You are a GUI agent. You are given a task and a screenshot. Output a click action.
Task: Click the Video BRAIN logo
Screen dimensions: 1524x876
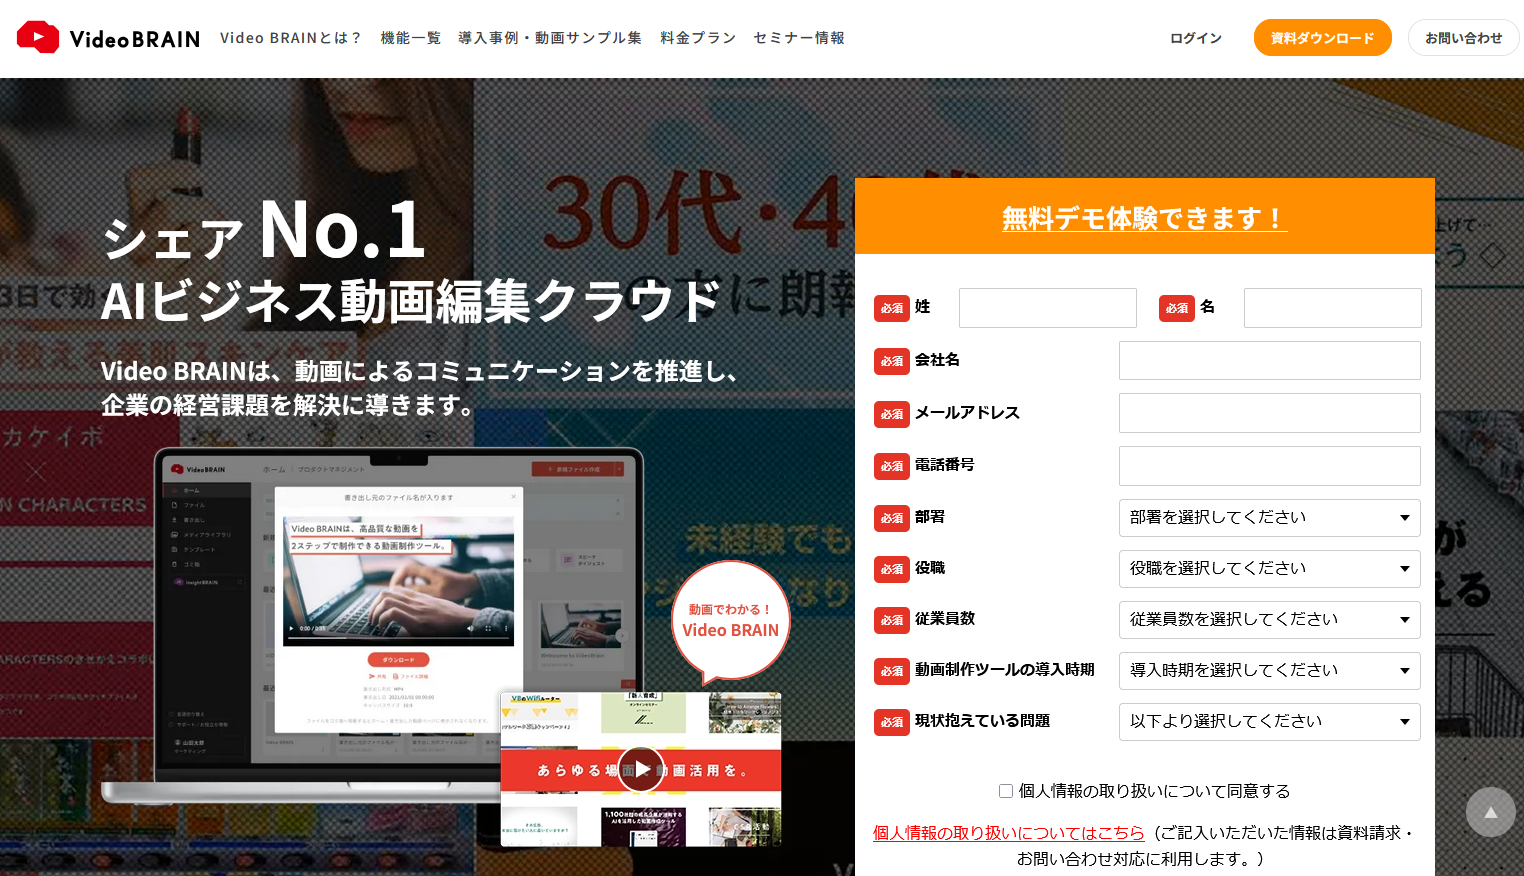(x=108, y=38)
